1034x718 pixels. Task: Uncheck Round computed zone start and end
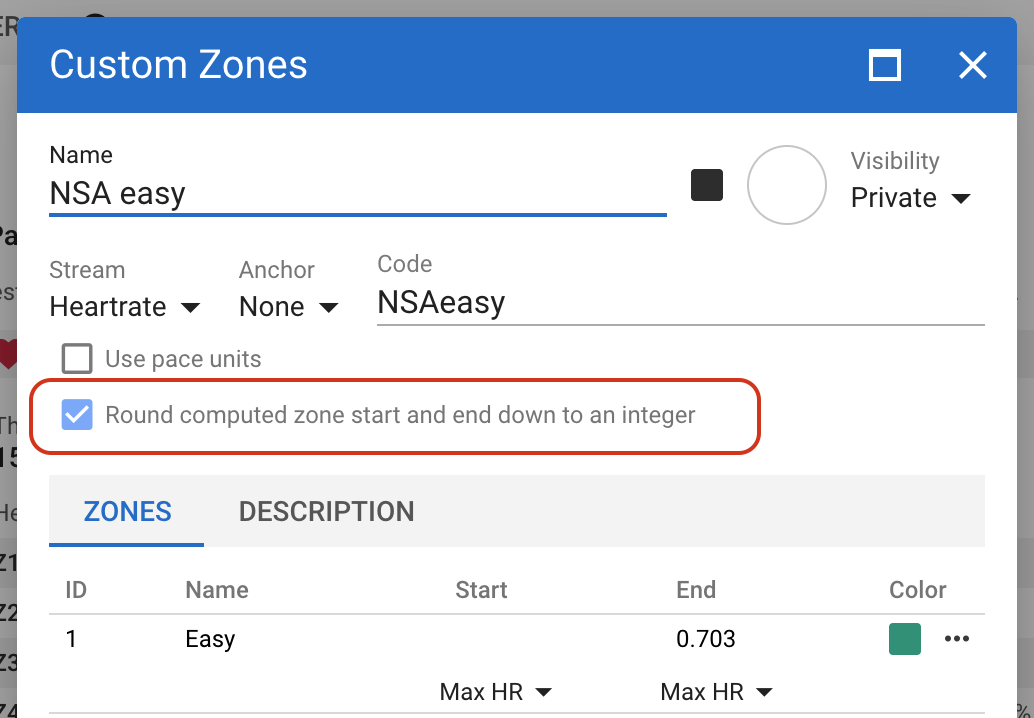click(77, 414)
